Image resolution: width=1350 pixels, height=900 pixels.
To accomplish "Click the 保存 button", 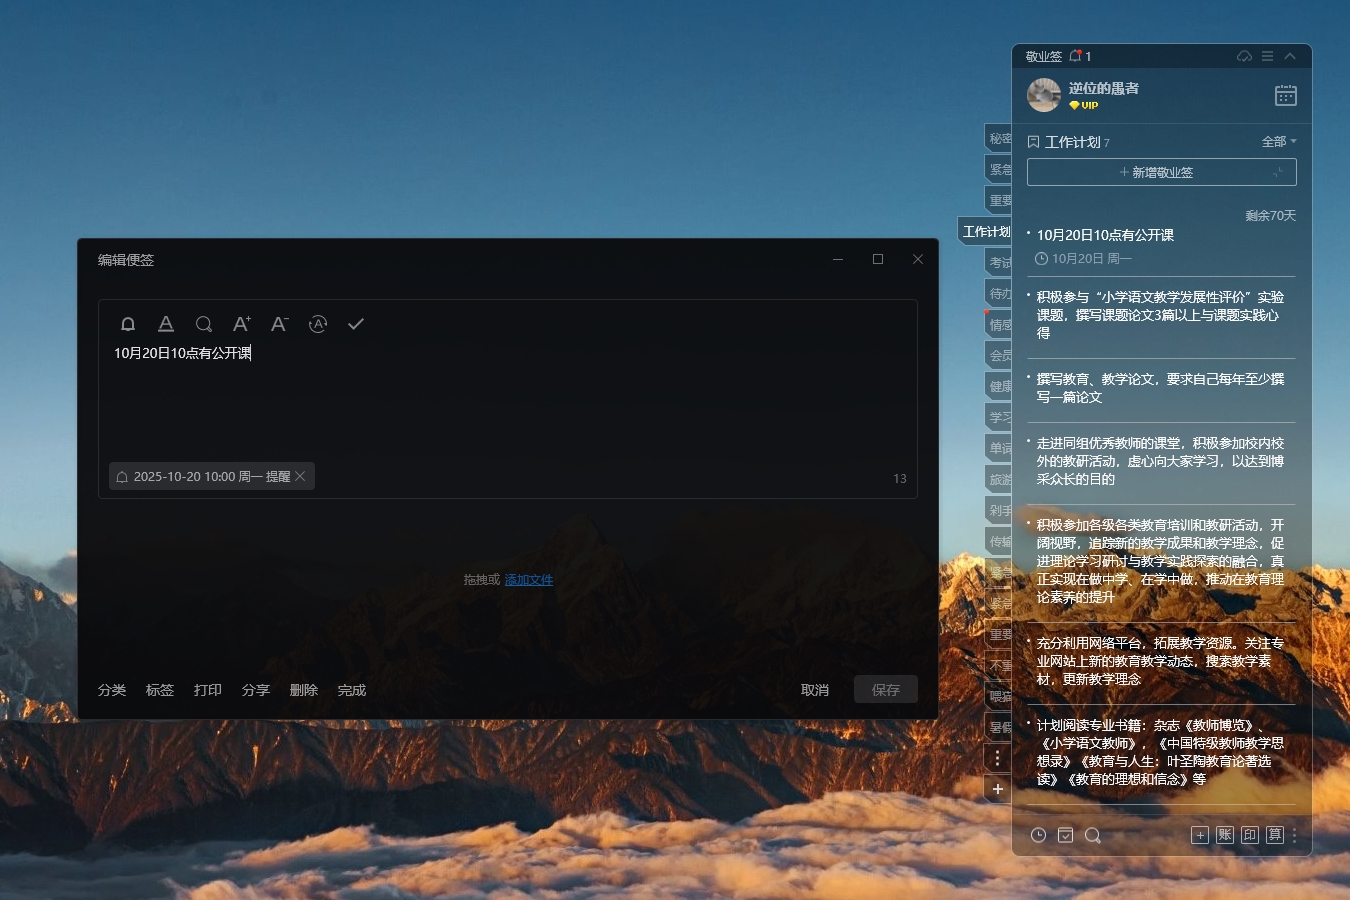I will (886, 689).
